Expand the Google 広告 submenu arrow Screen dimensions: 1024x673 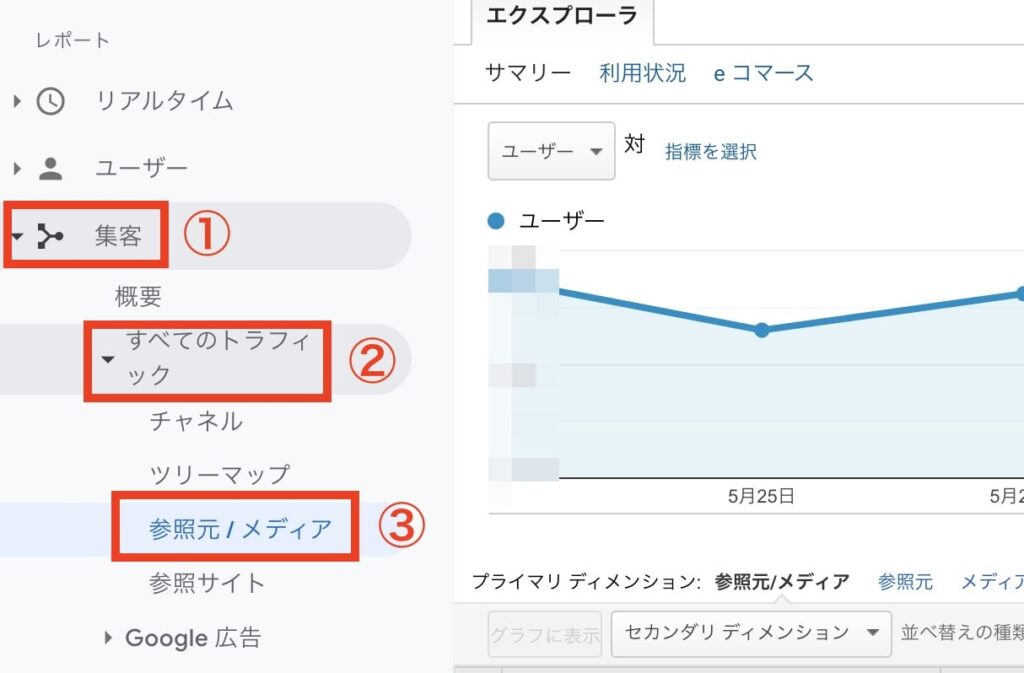pyautogui.click(x=108, y=638)
